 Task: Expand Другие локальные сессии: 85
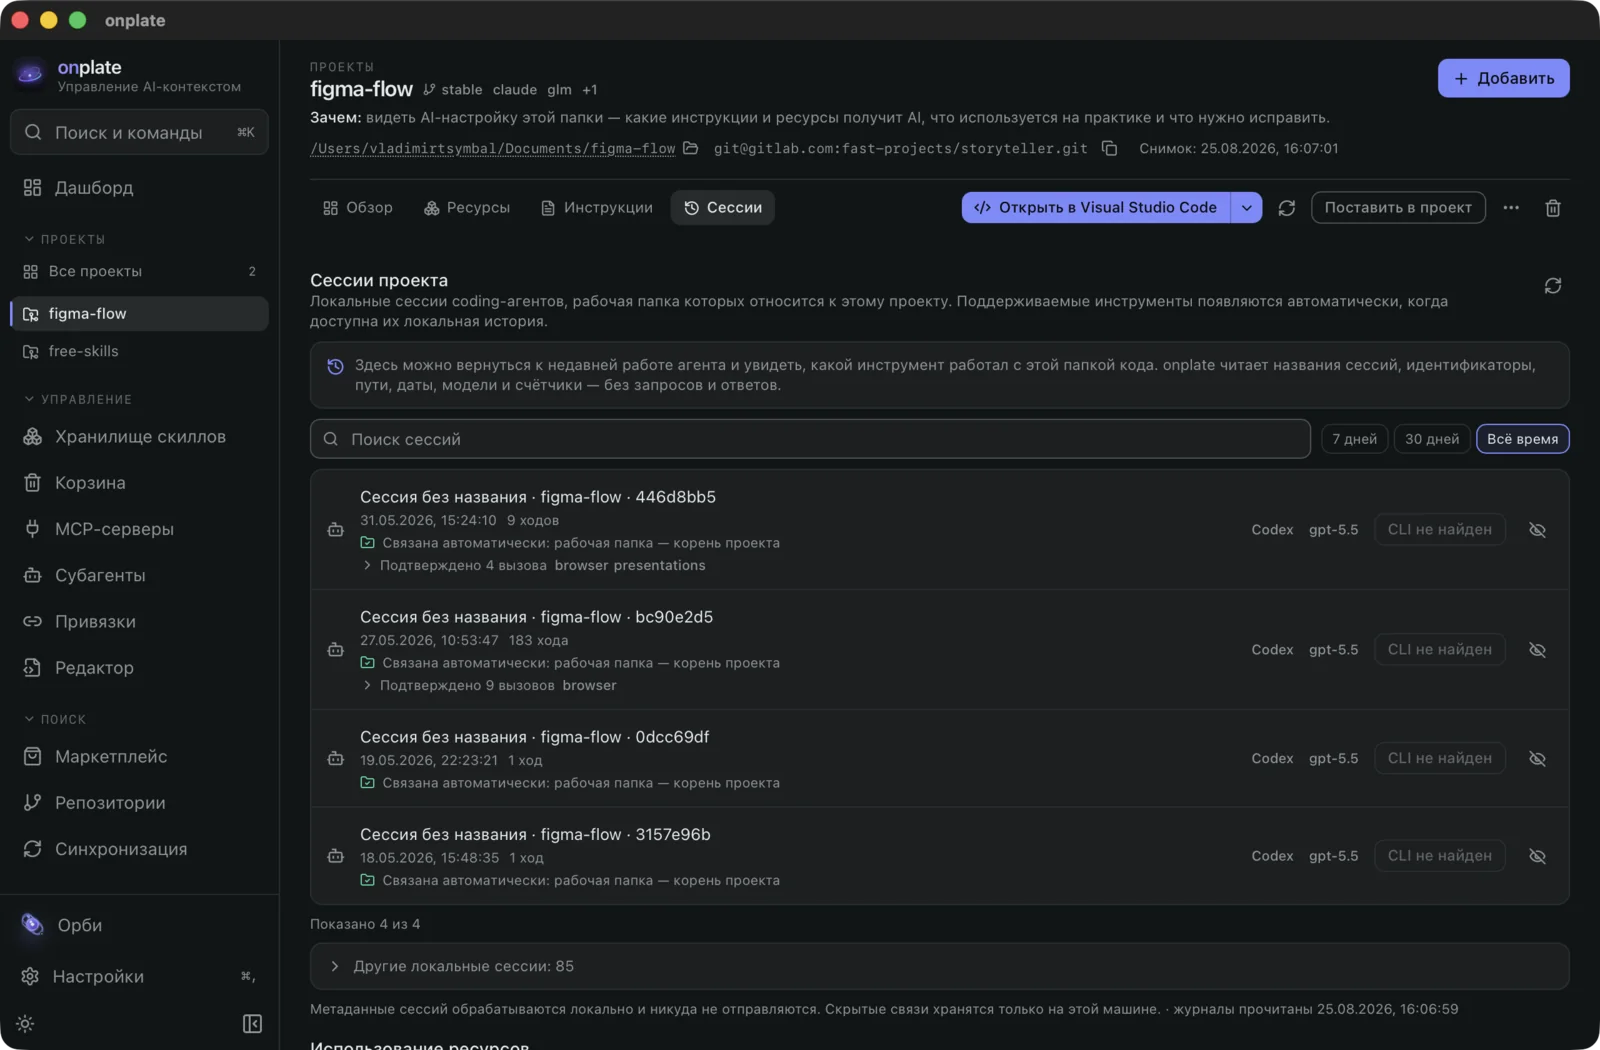pyautogui.click(x=939, y=967)
